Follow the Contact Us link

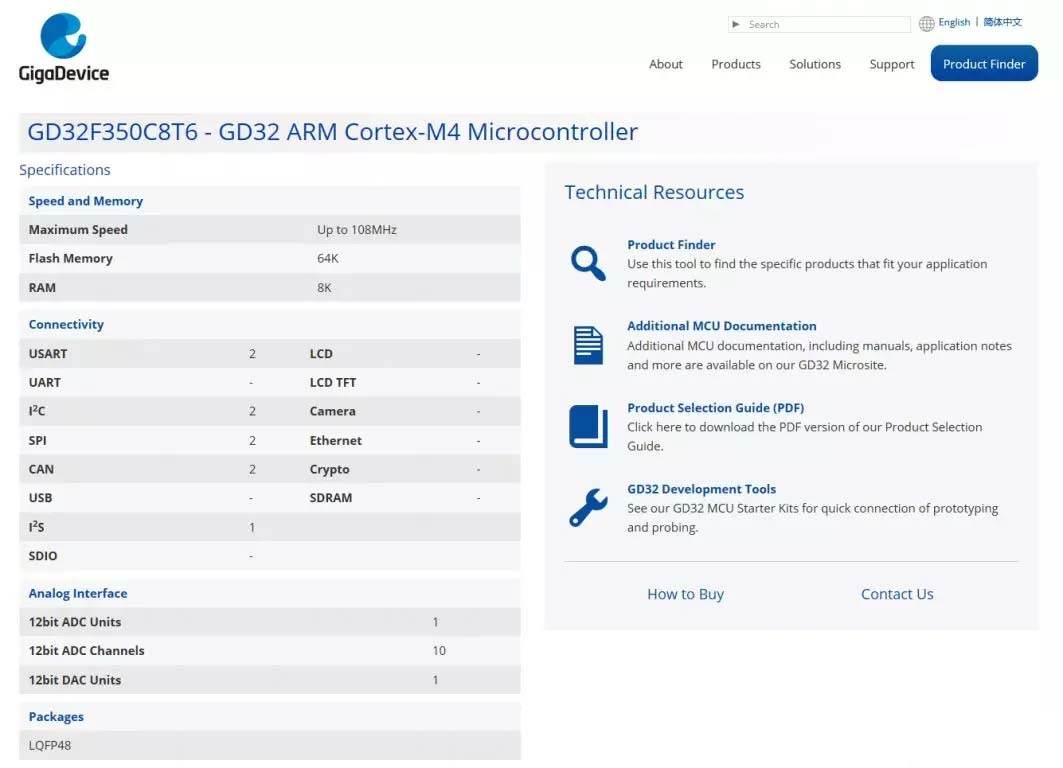point(897,594)
